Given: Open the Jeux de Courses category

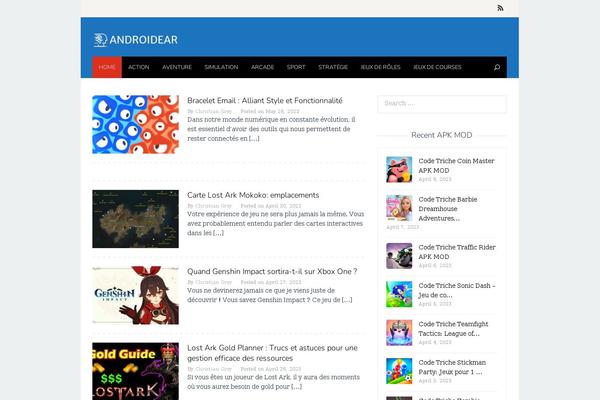Looking at the screenshot, I should [x=437, y=67].
